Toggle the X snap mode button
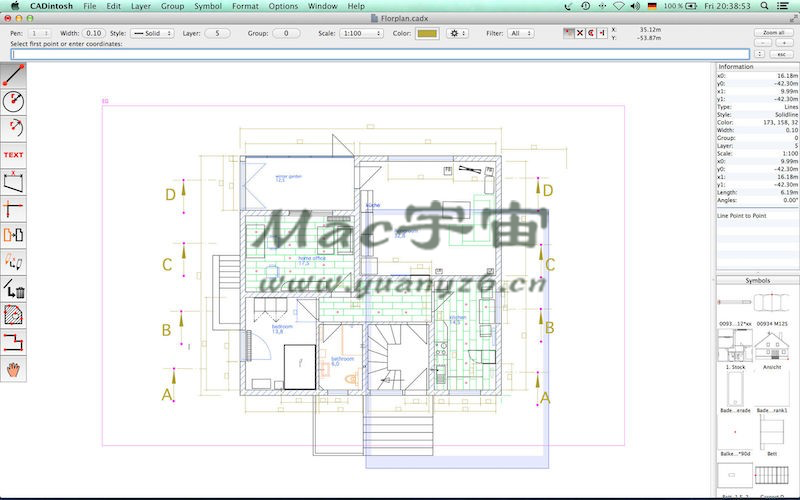This screenshot has height=500, width=800. (579, 33)
